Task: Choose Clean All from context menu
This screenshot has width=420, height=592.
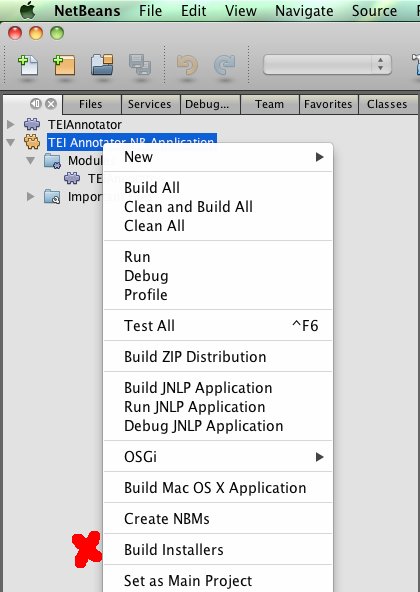Action: coord(218,226)
